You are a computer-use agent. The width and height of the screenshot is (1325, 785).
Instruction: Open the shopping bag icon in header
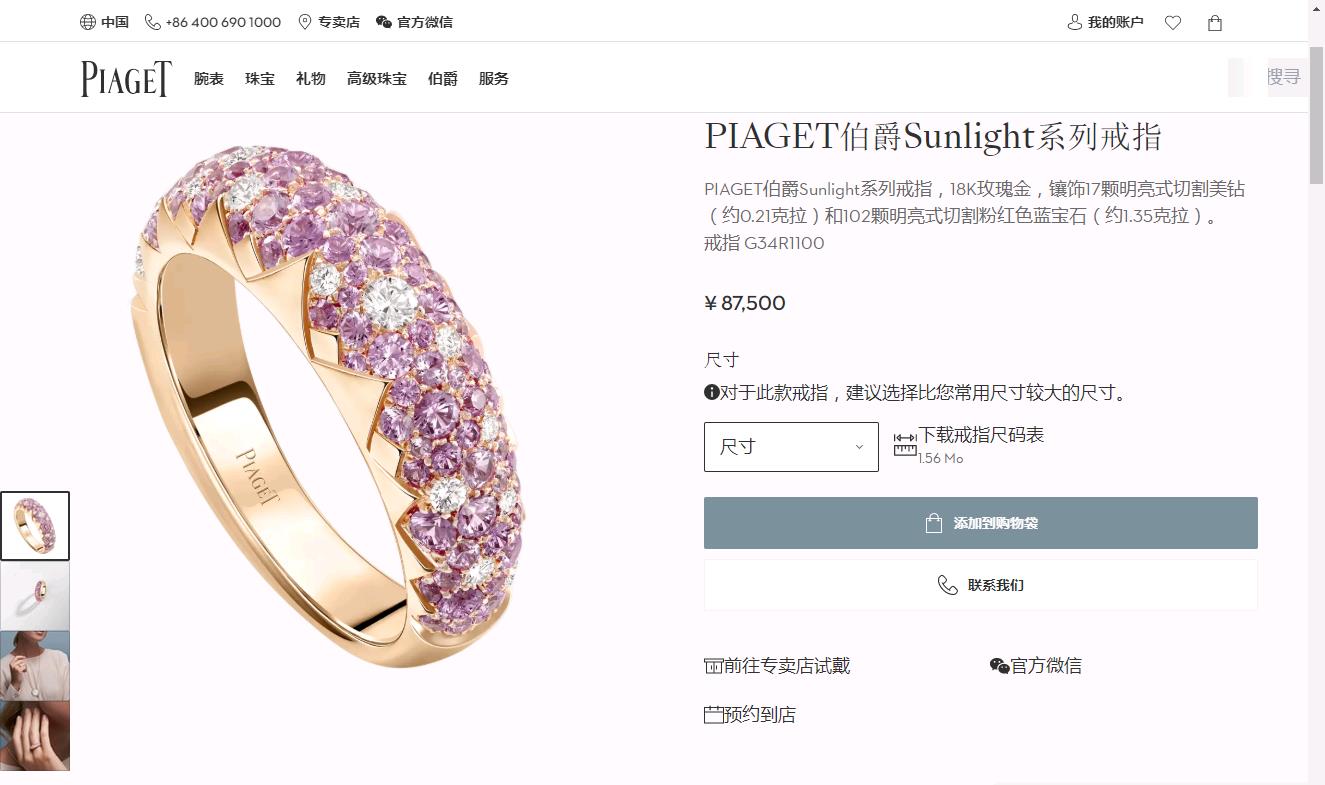click(x=1215, y=23)
